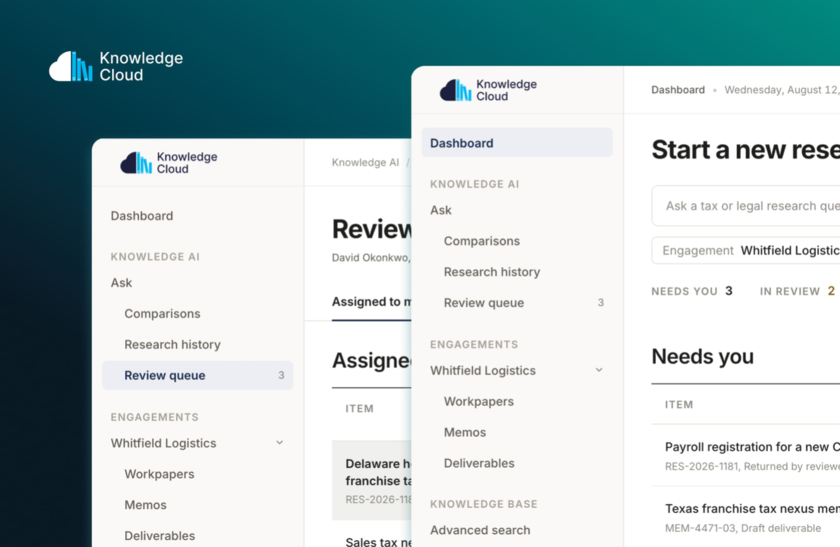Click the Dashboard breadcrumb in front window
Screen dimensions: 840x547
click(x=678, y=90)
